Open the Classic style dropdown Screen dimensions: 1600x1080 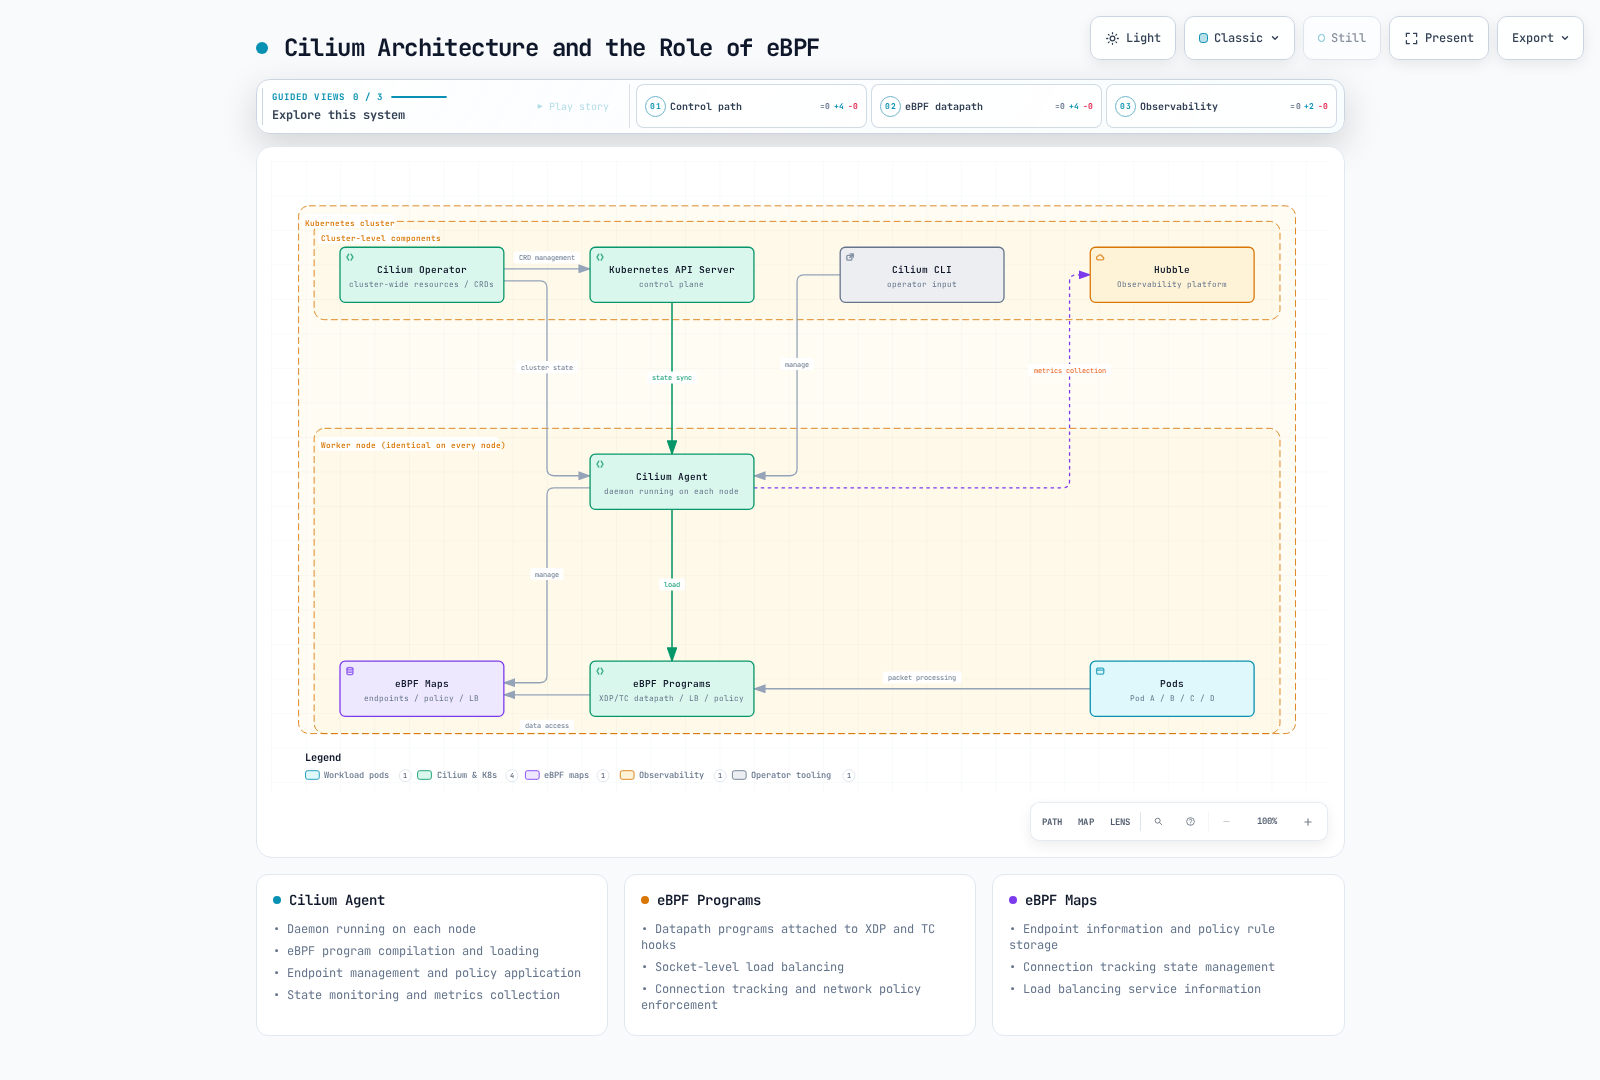(1239, 38)
